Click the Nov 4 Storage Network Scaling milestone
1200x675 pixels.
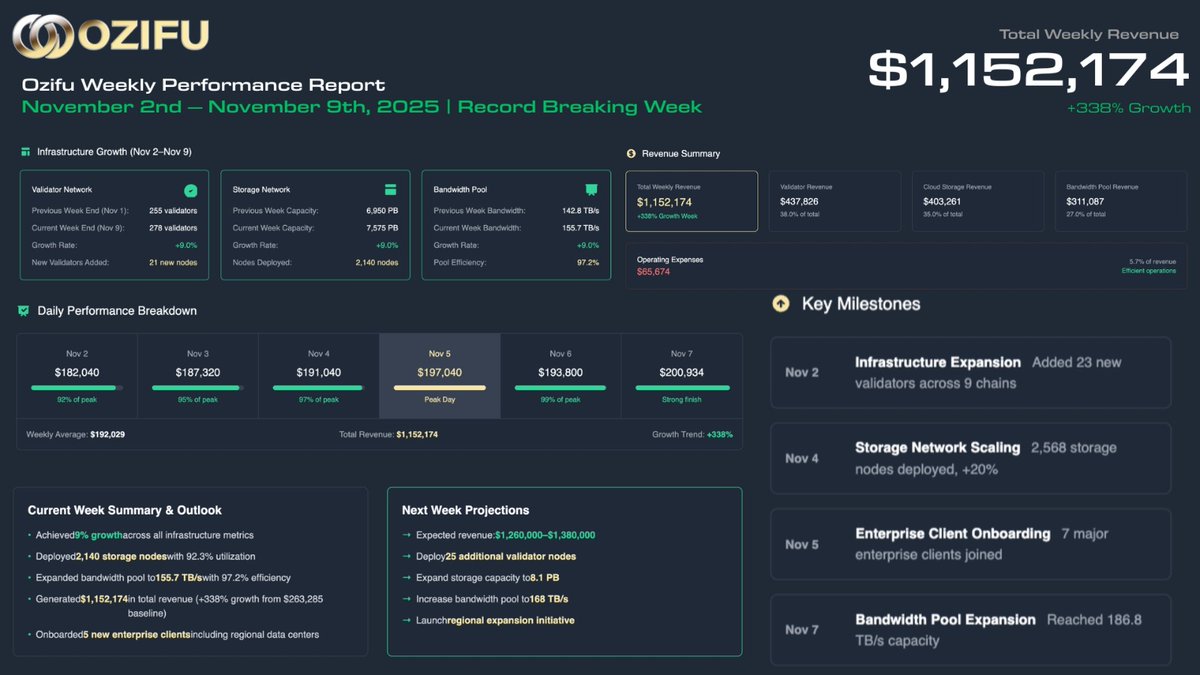pos(972,457)
